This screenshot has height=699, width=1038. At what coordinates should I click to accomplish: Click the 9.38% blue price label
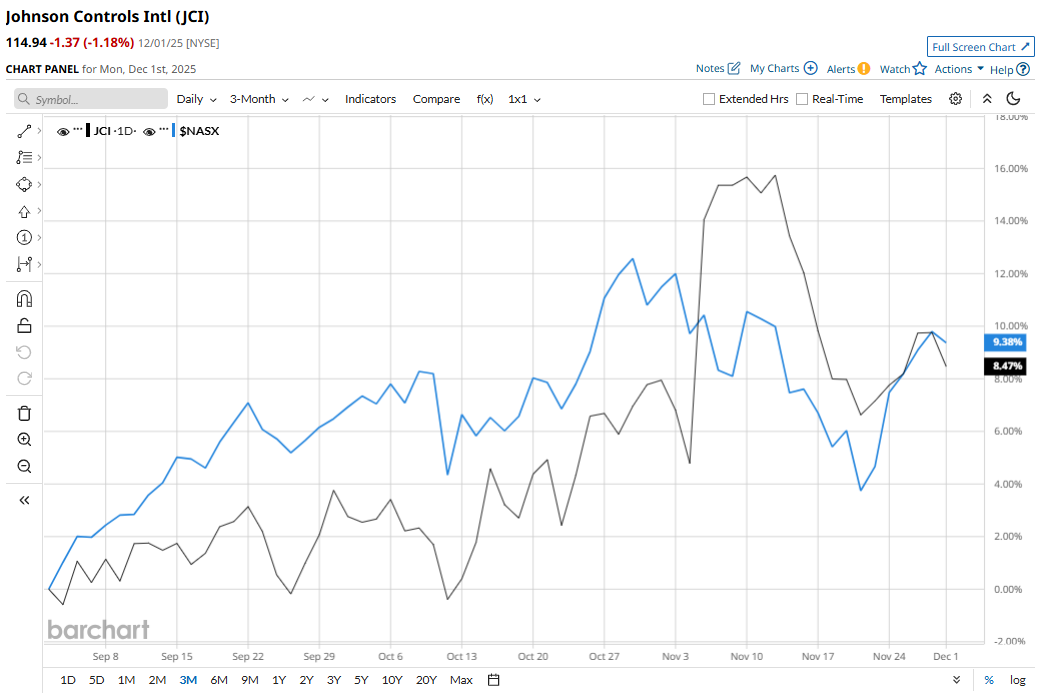1006,342
